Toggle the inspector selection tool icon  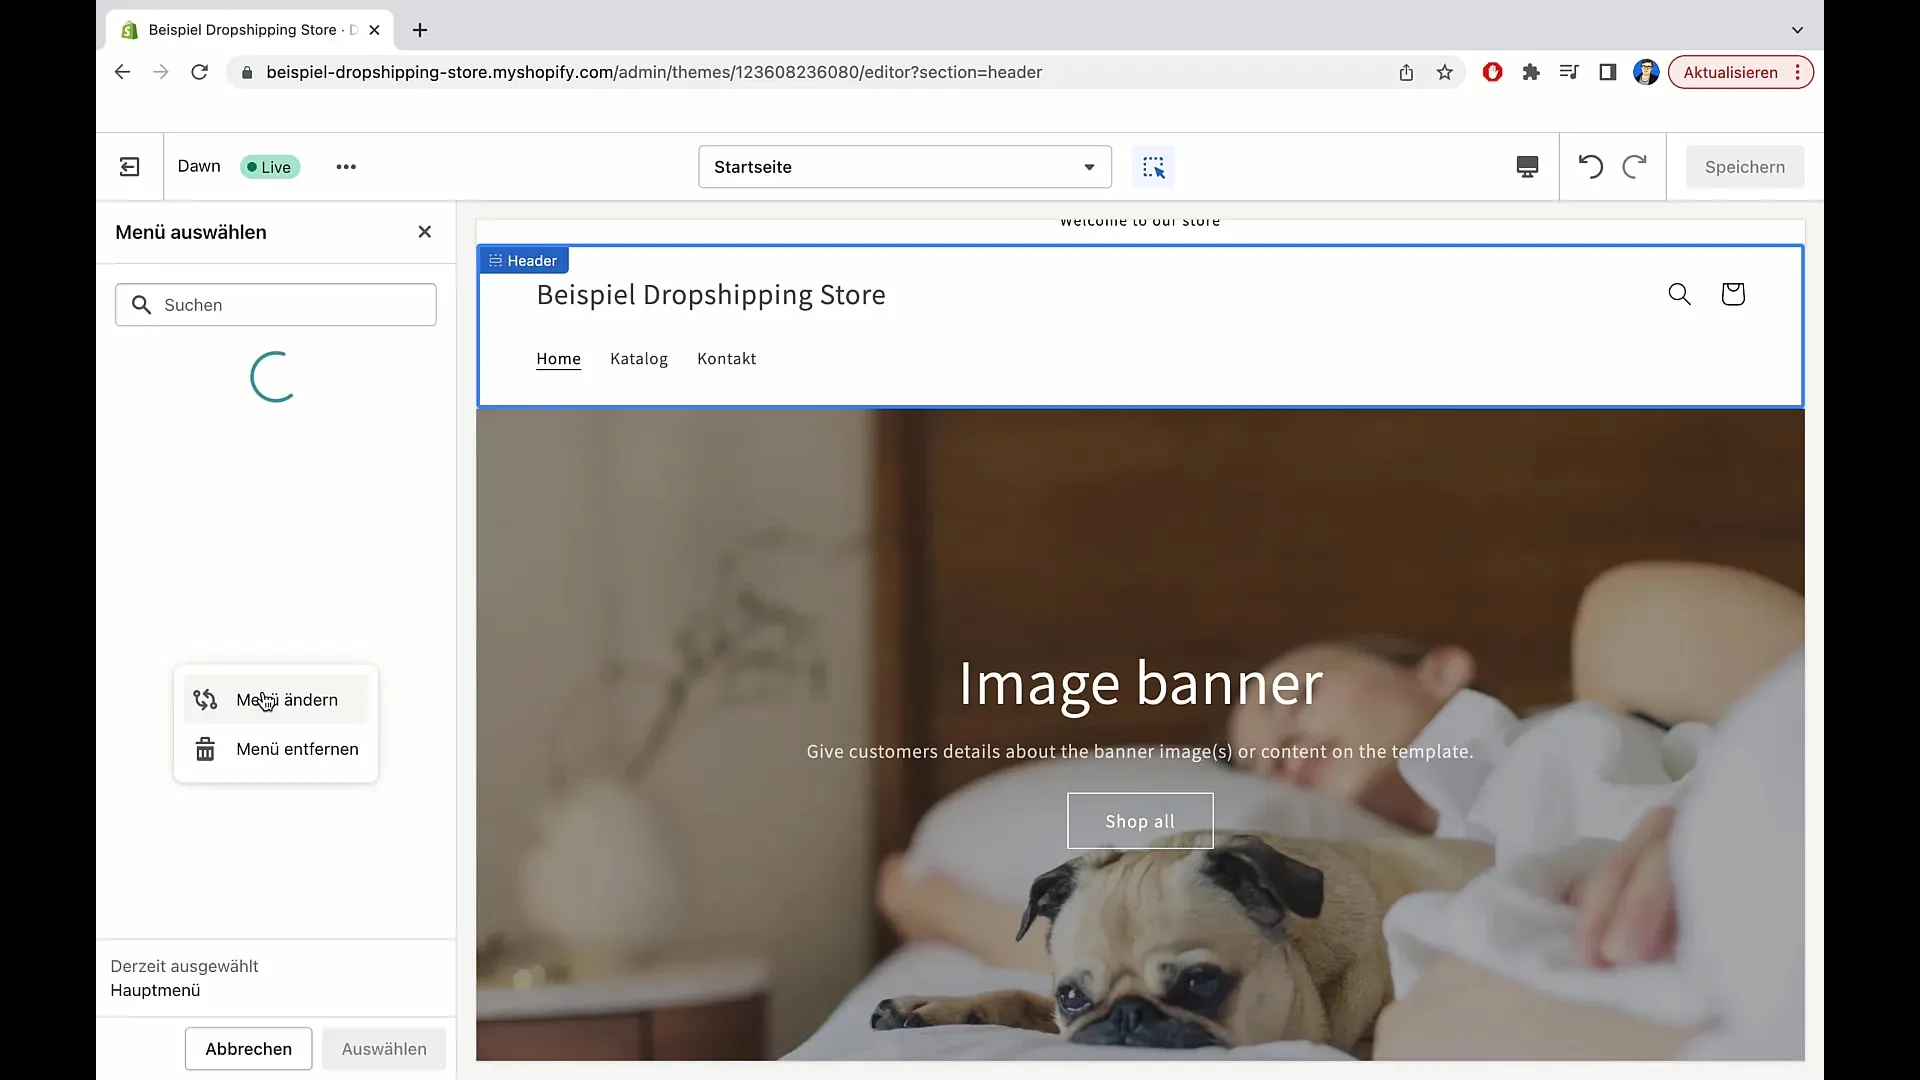tap(1153, 167)
